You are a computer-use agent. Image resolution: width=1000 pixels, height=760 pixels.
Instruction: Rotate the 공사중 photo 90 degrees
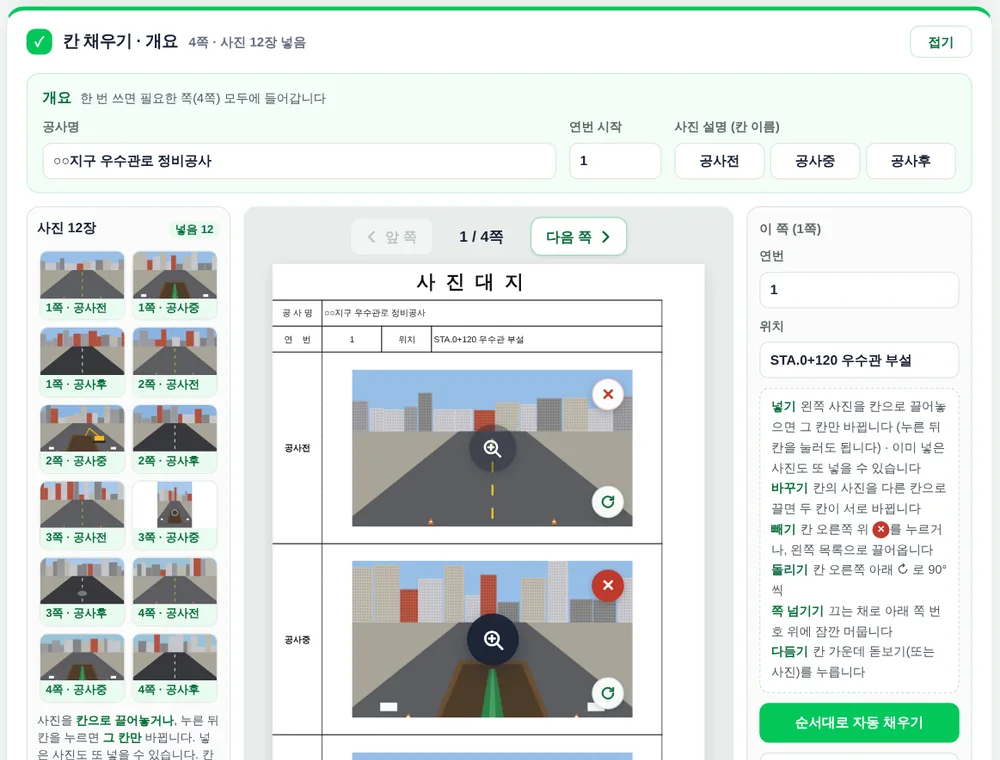pos(608,693)
